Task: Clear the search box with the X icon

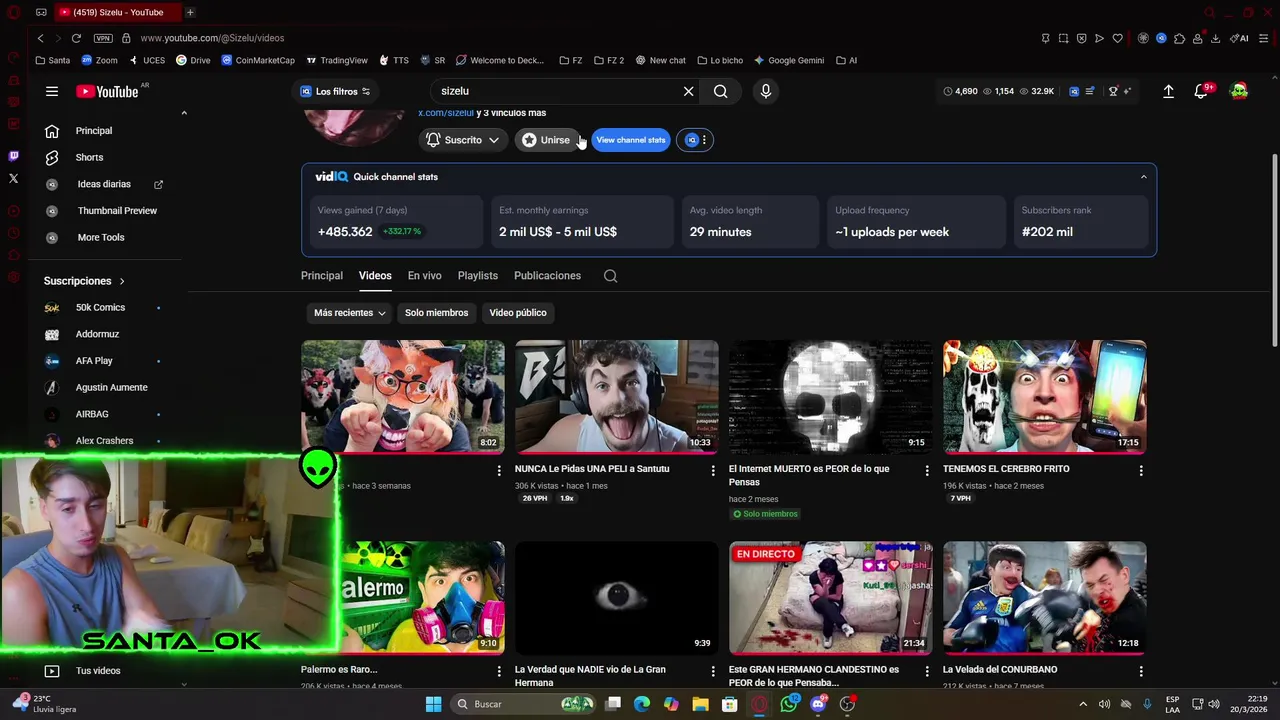Action: coord(688,91)
